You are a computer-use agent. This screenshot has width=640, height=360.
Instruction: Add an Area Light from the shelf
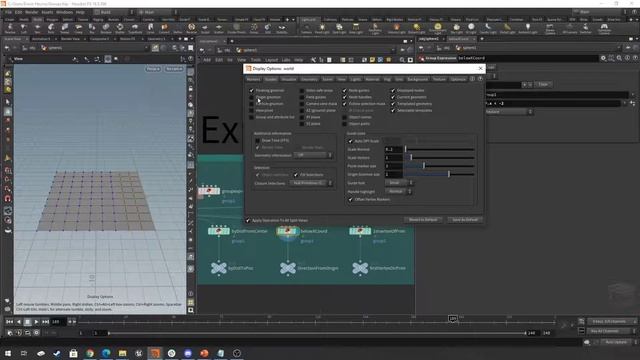point(356,29)
